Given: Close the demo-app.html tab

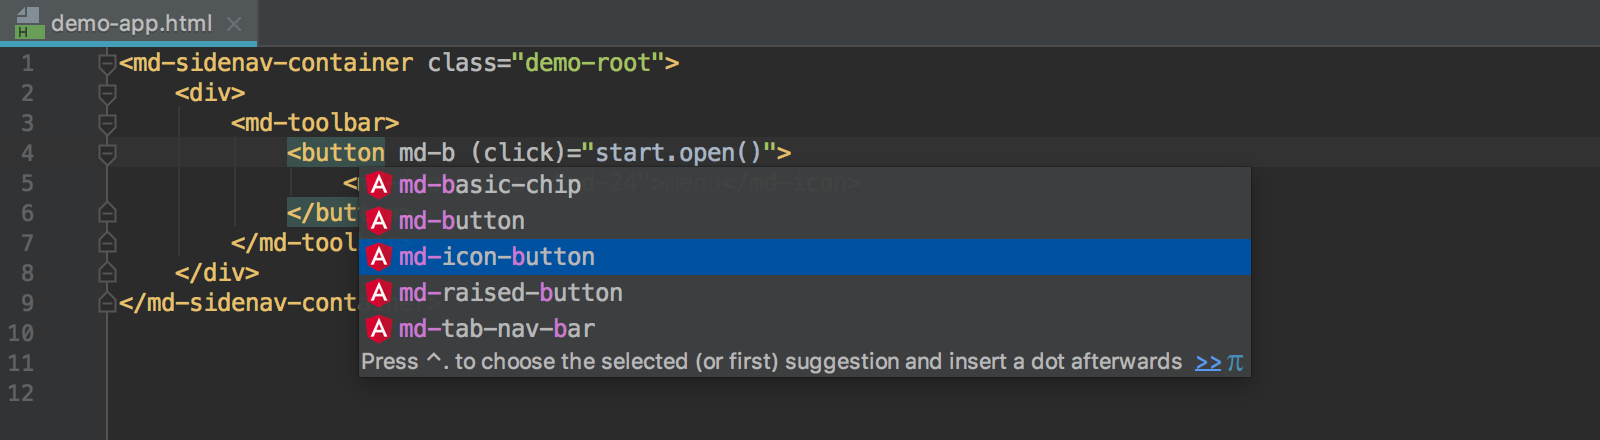Looking at the screenshot, I should coord(234,23).
